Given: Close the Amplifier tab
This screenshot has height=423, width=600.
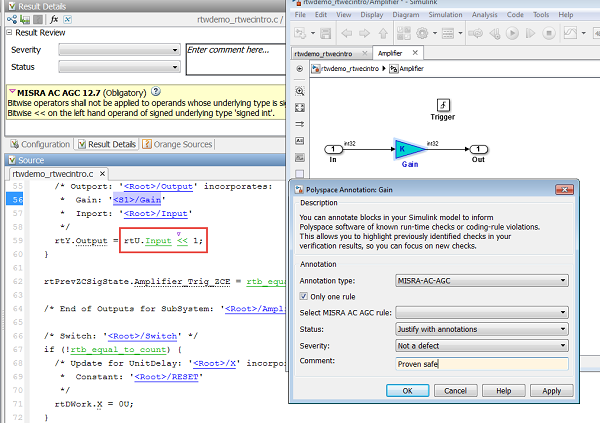Looking at the screenshot, I should point(415,53).
